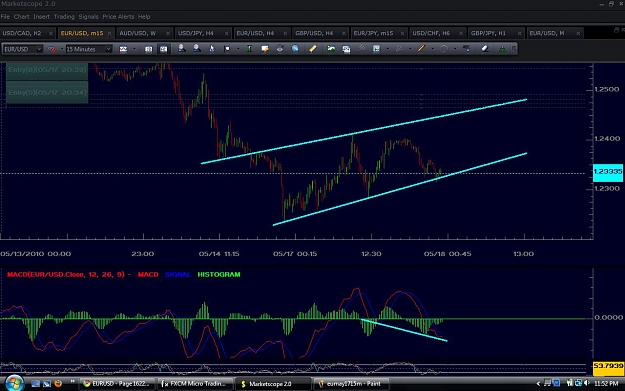
Task: Expand the grid table dropdown arrow
Action: click(x=387, y=49)
